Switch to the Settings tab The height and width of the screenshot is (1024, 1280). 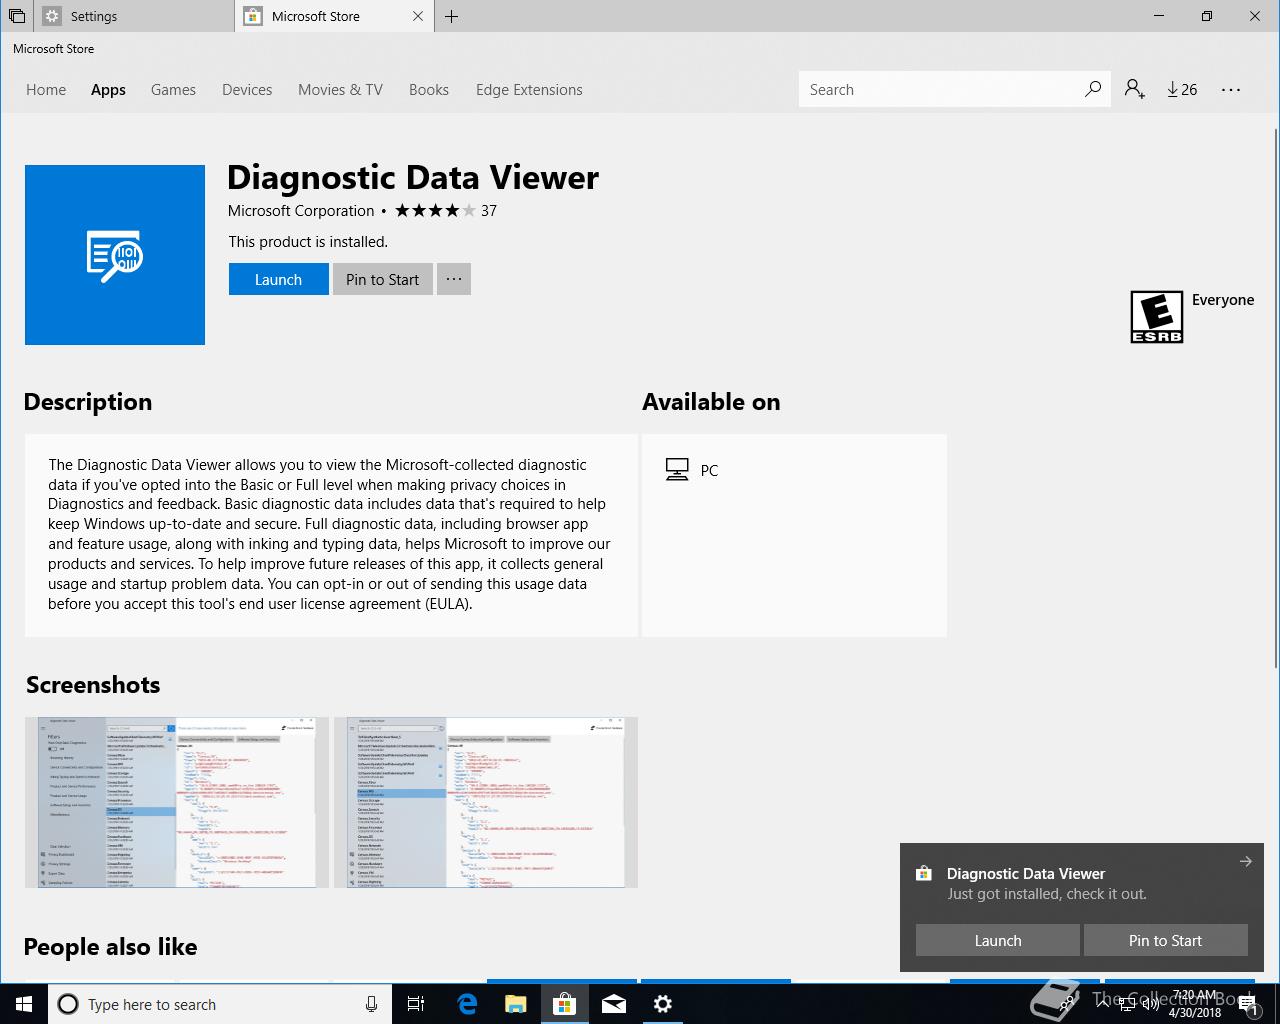(134, 16)
